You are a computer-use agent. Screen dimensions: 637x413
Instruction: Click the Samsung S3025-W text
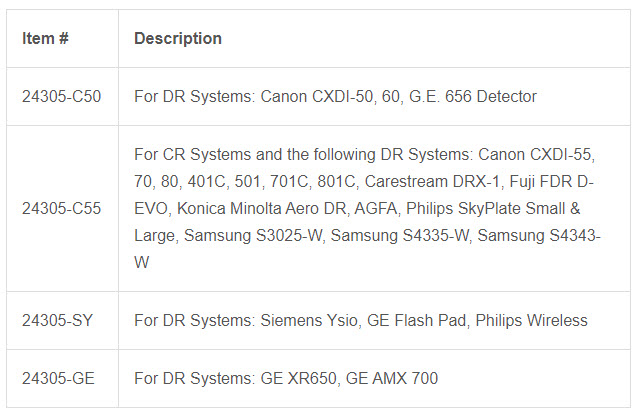click(253, 236)
